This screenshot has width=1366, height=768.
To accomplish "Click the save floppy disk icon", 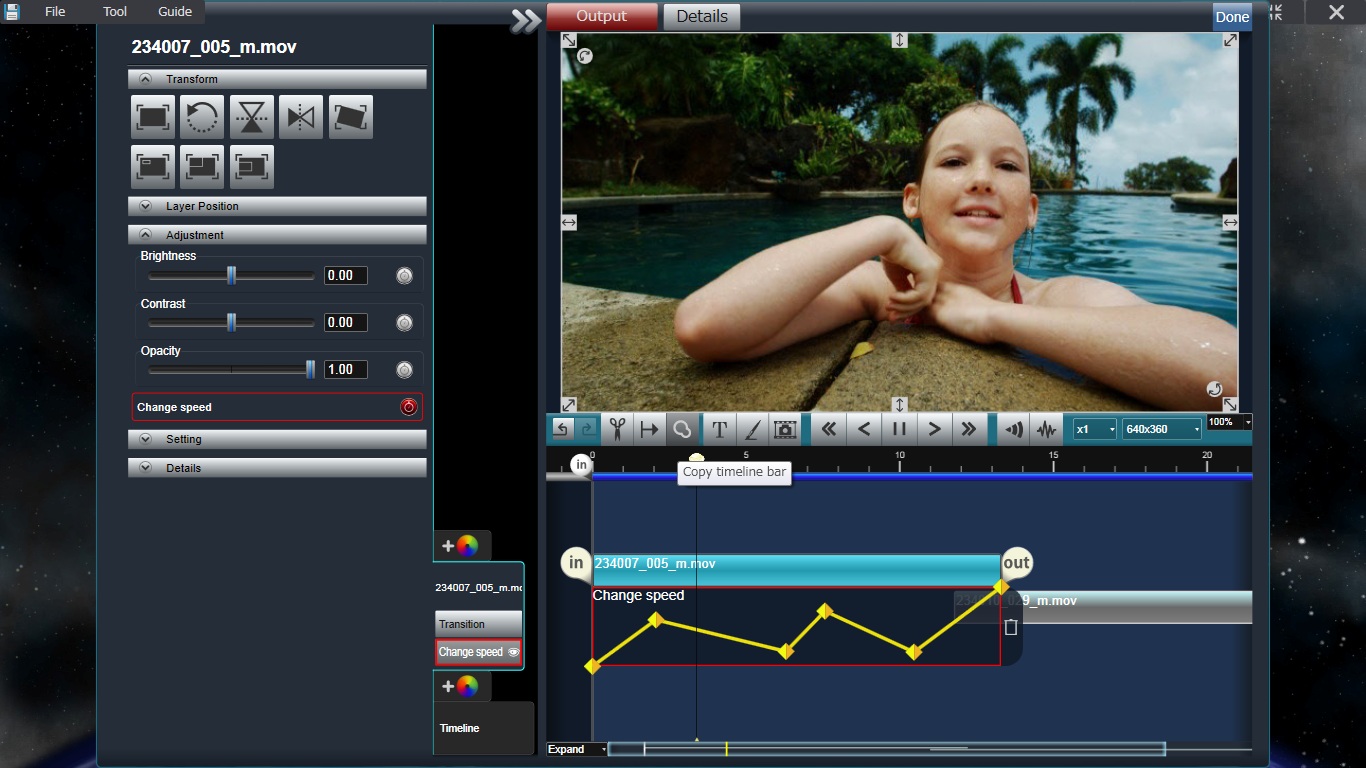I will [x=12, y=12].
